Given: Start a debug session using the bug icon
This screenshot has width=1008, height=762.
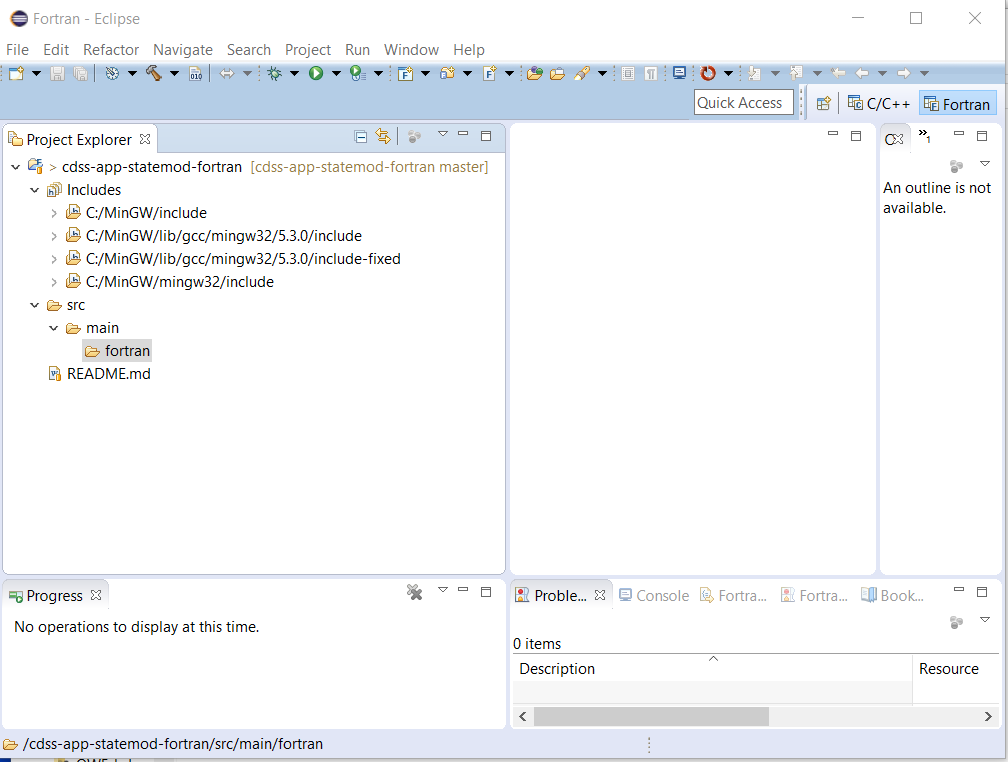Looking at the screenshot, I should [276, 73].
